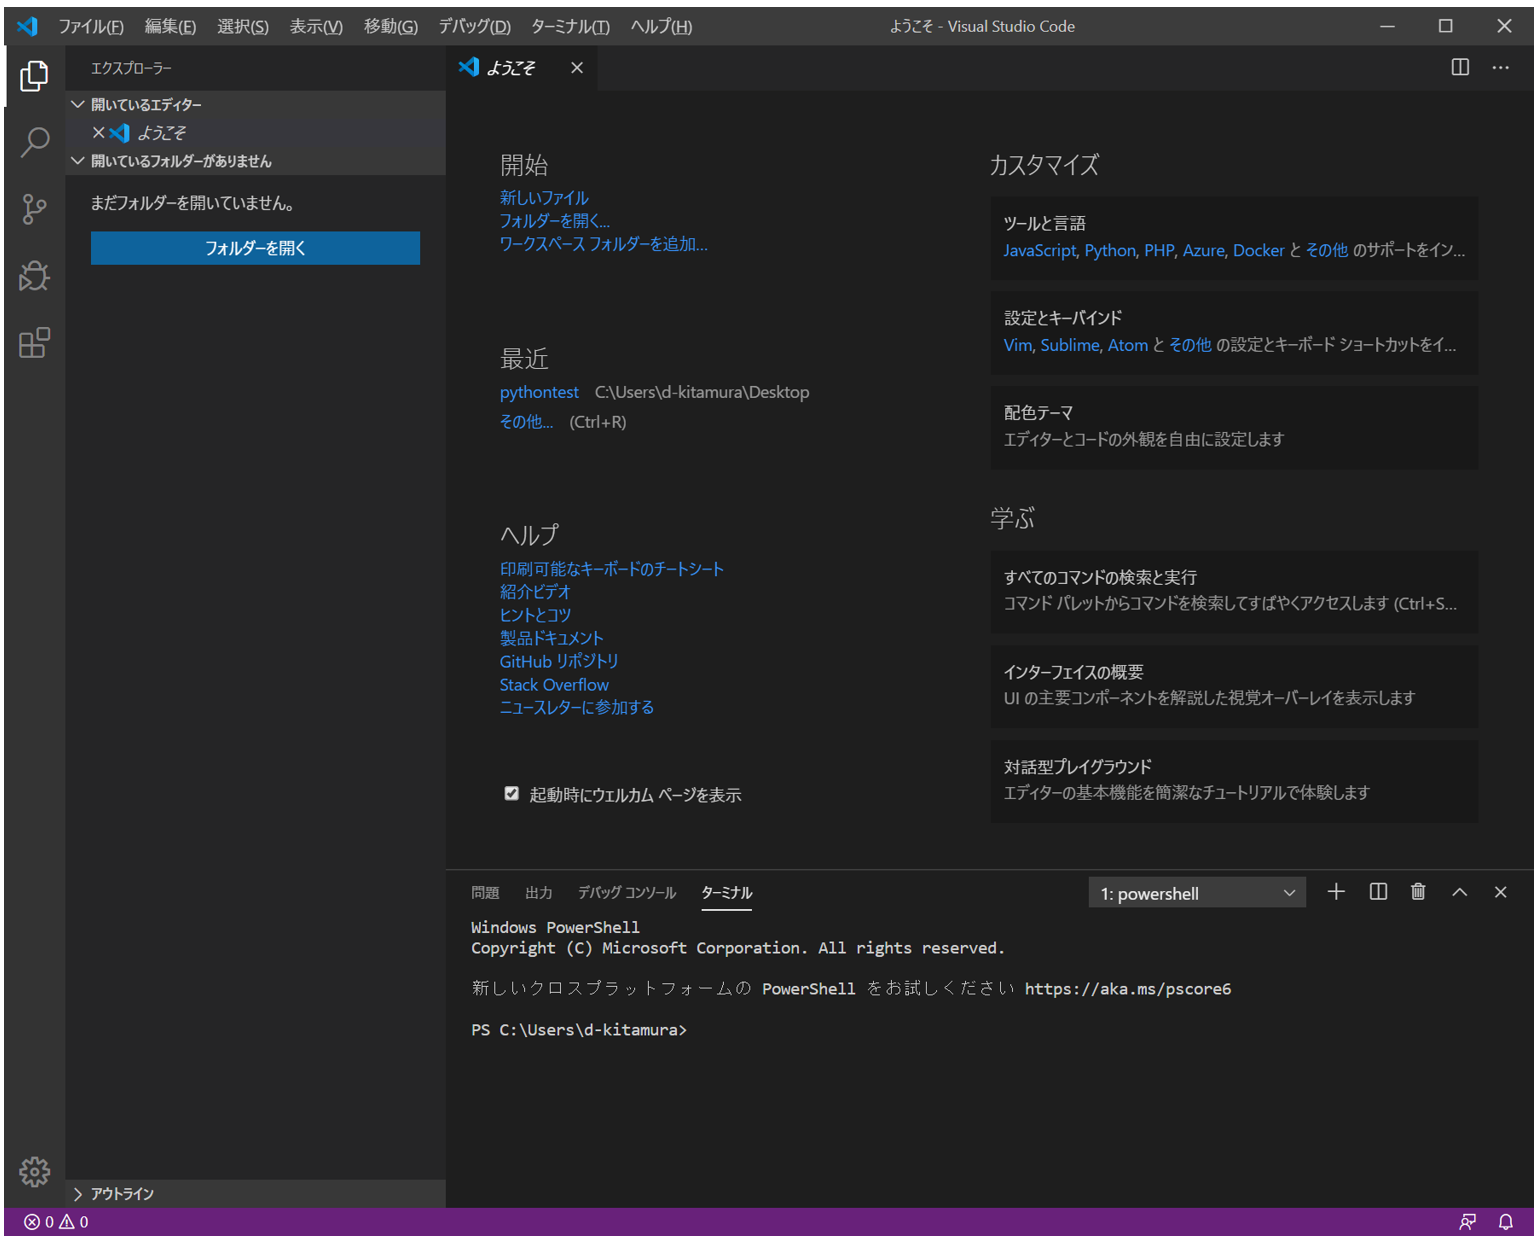This screenshot has width=1539, height=1240.
Task: Switch to the 出力 panel tab
Action: (x=539, y=893)
